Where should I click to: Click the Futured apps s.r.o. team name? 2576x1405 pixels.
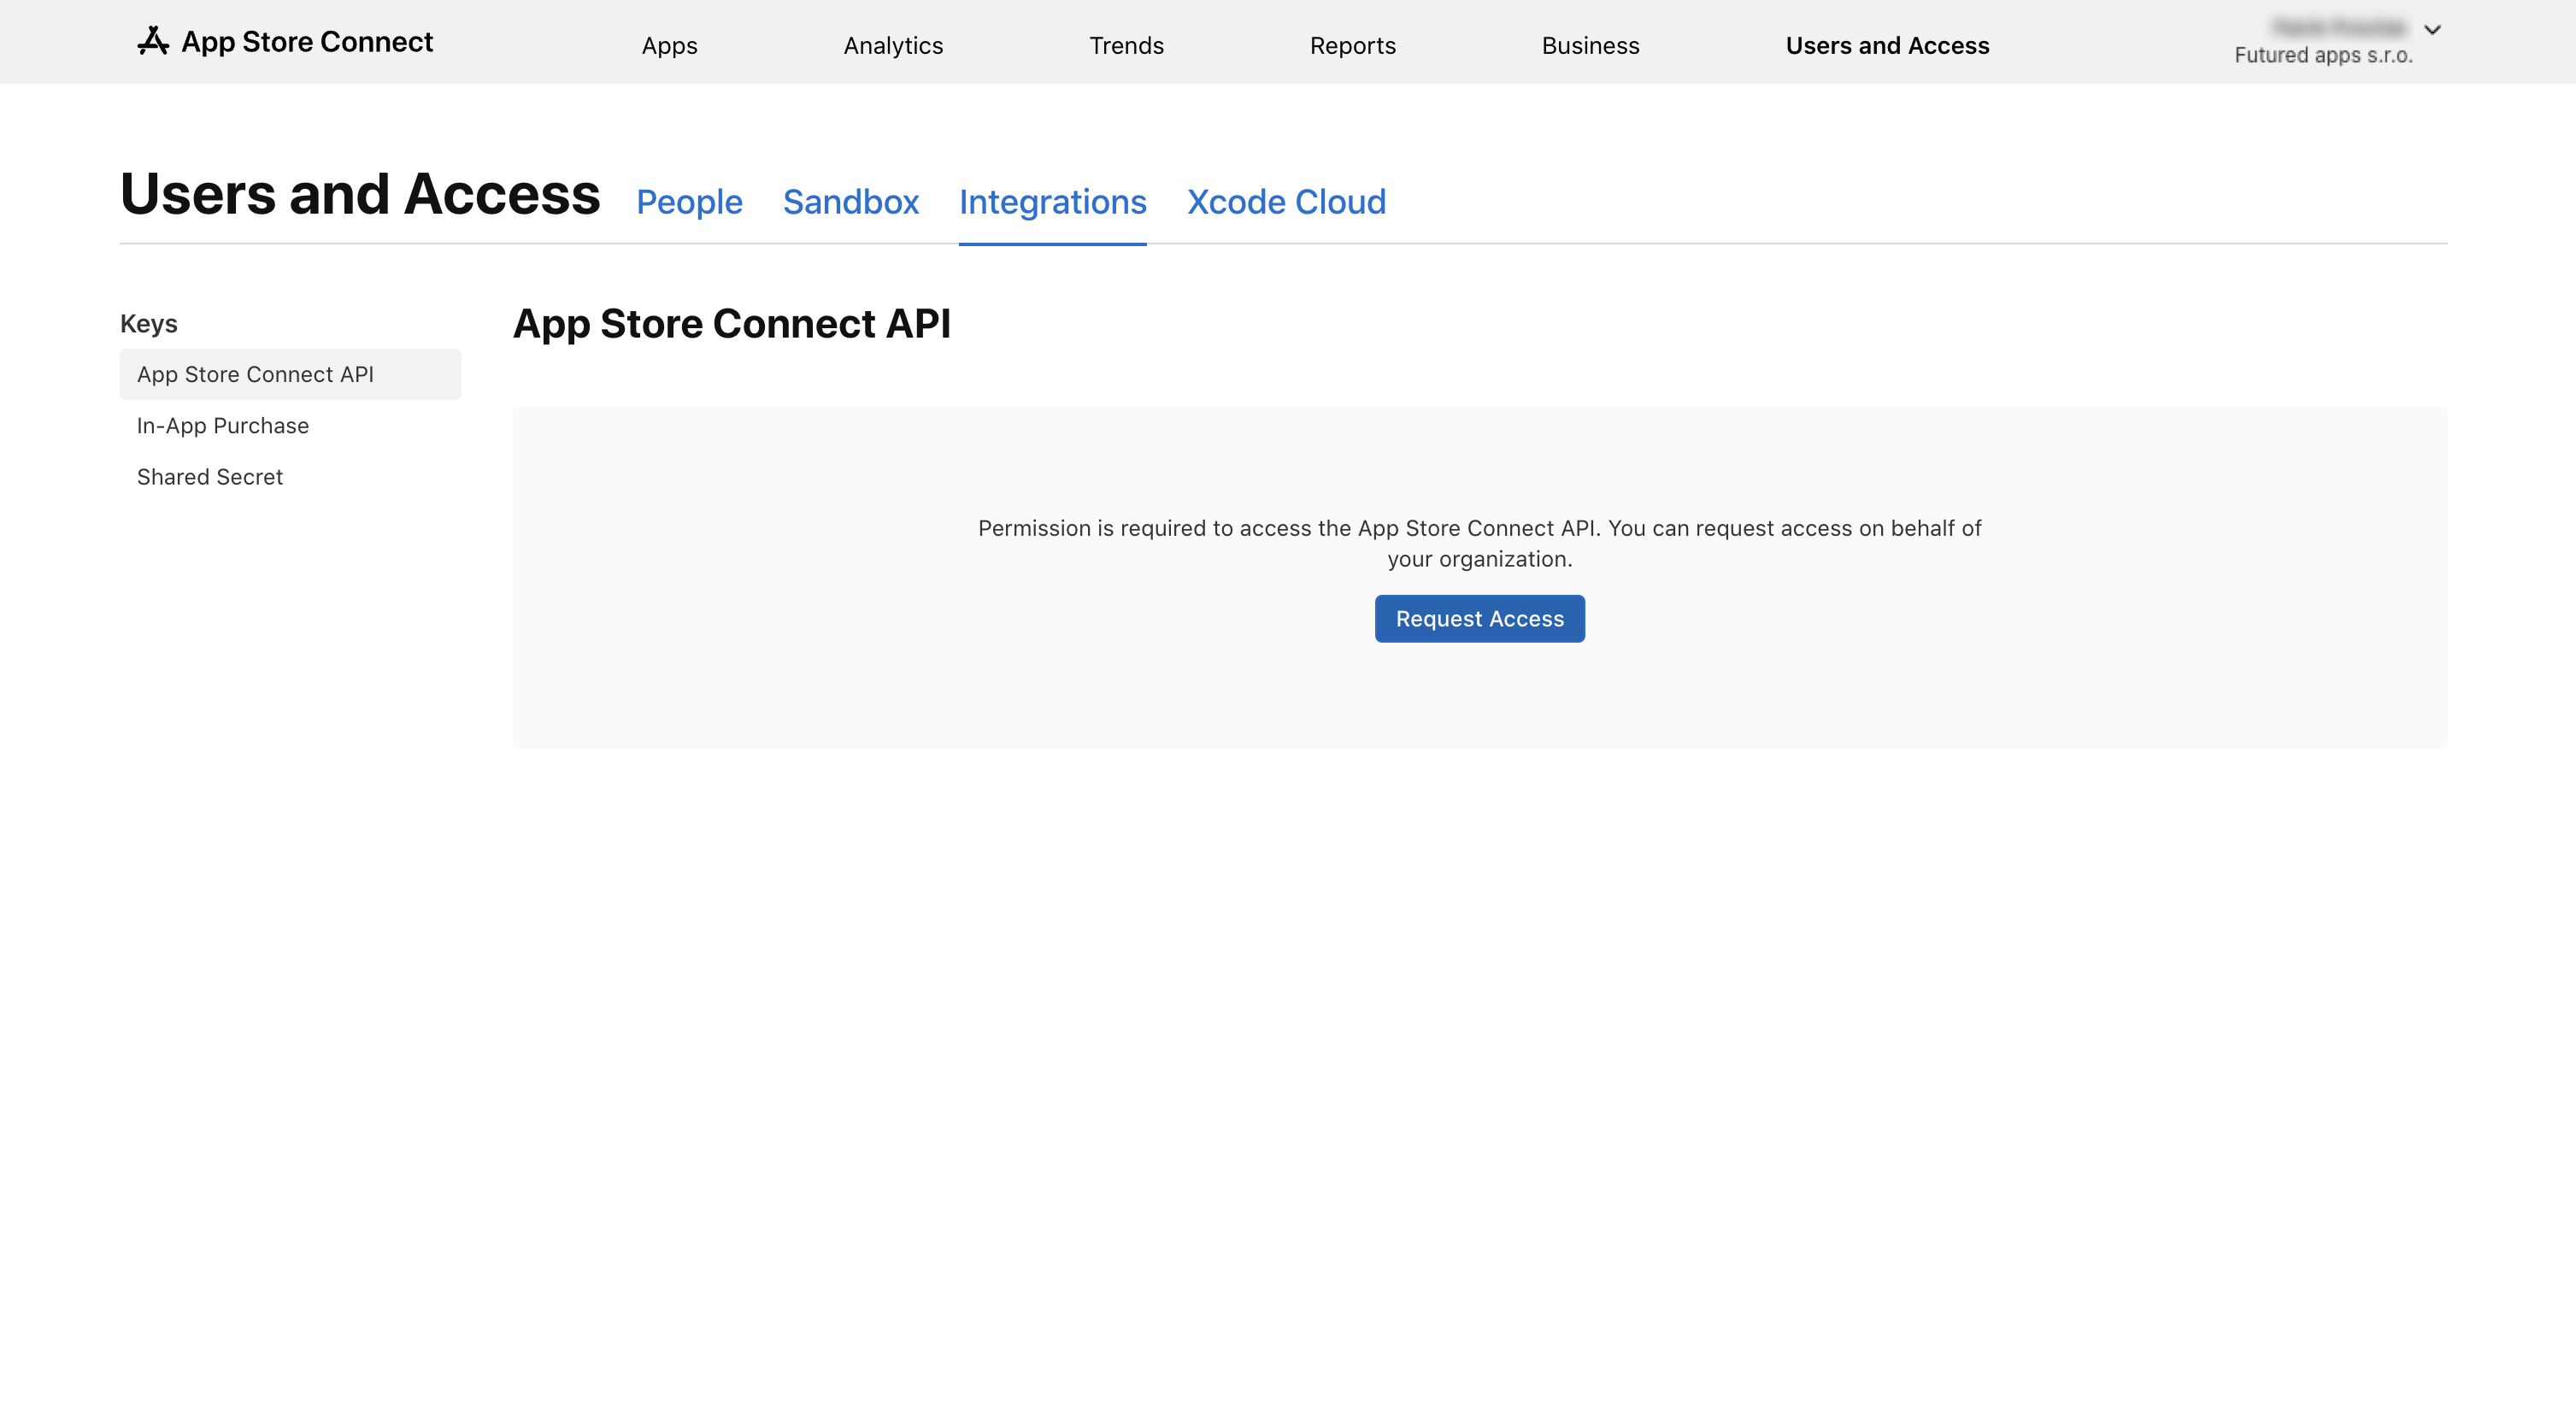(x=2322, y=55)
